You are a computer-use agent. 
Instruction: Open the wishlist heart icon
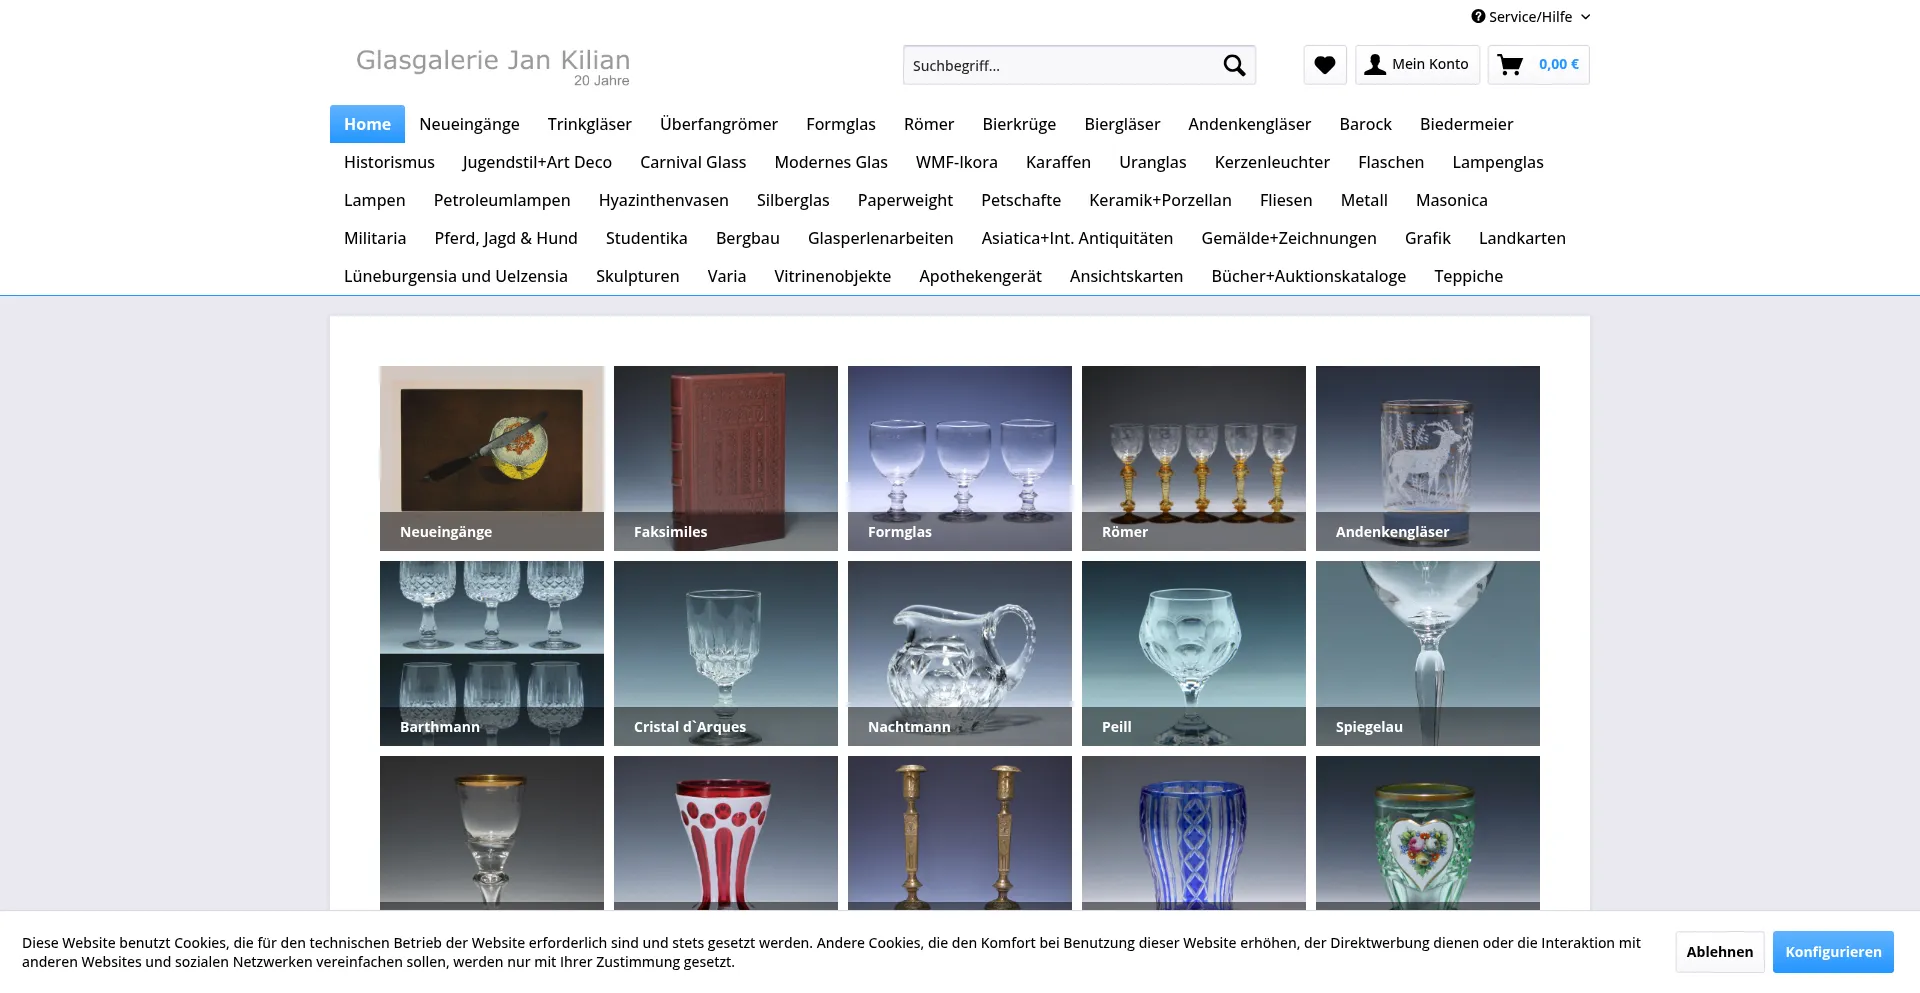pos(1325,65)
